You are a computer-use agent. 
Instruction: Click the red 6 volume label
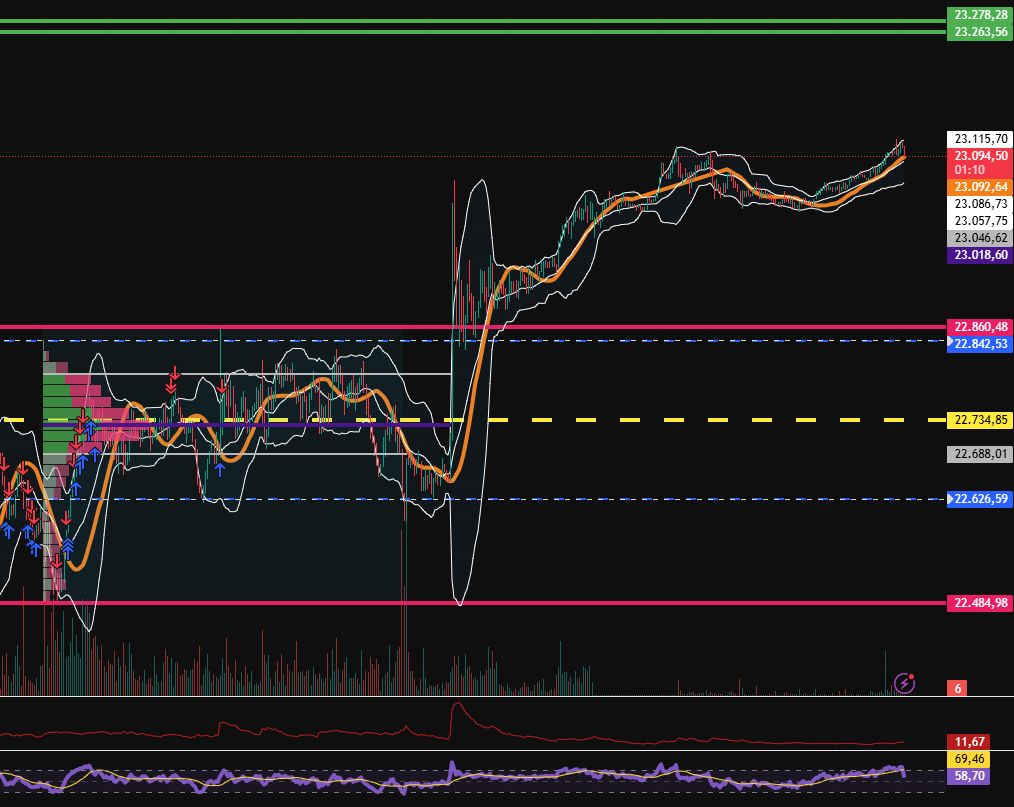958,688
